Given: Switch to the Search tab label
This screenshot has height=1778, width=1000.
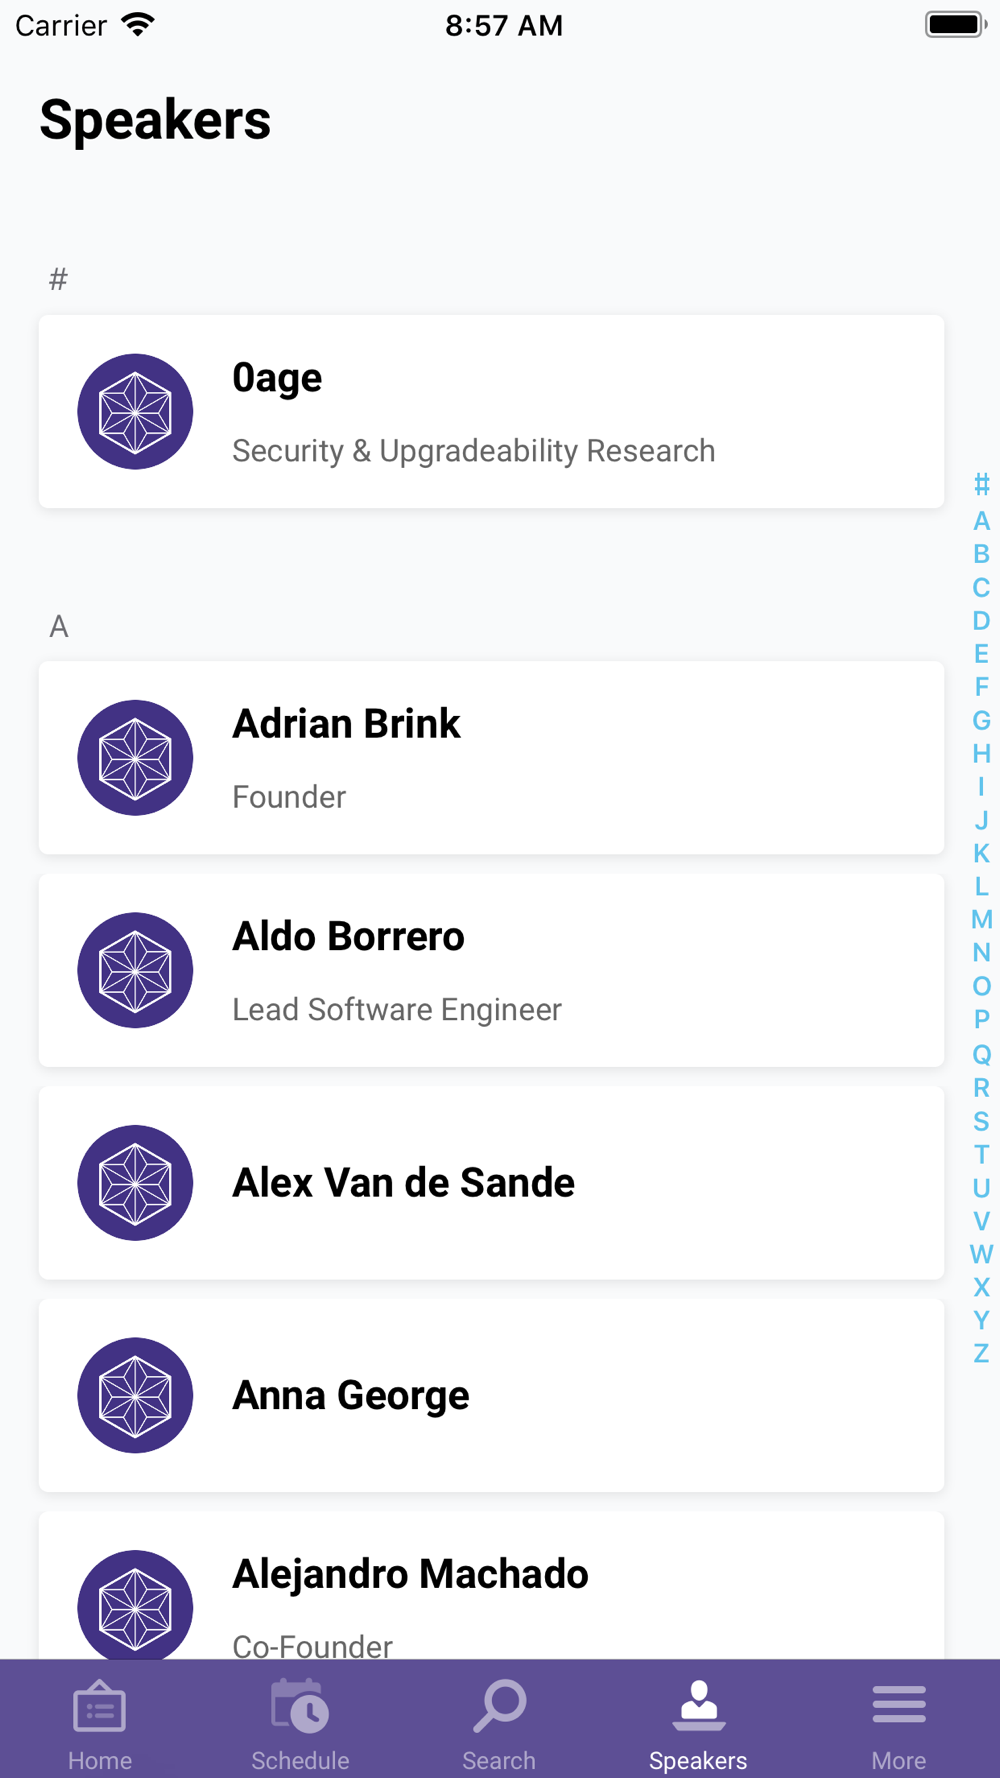Looking at the screenshot, I should [x=499, y=1760].
